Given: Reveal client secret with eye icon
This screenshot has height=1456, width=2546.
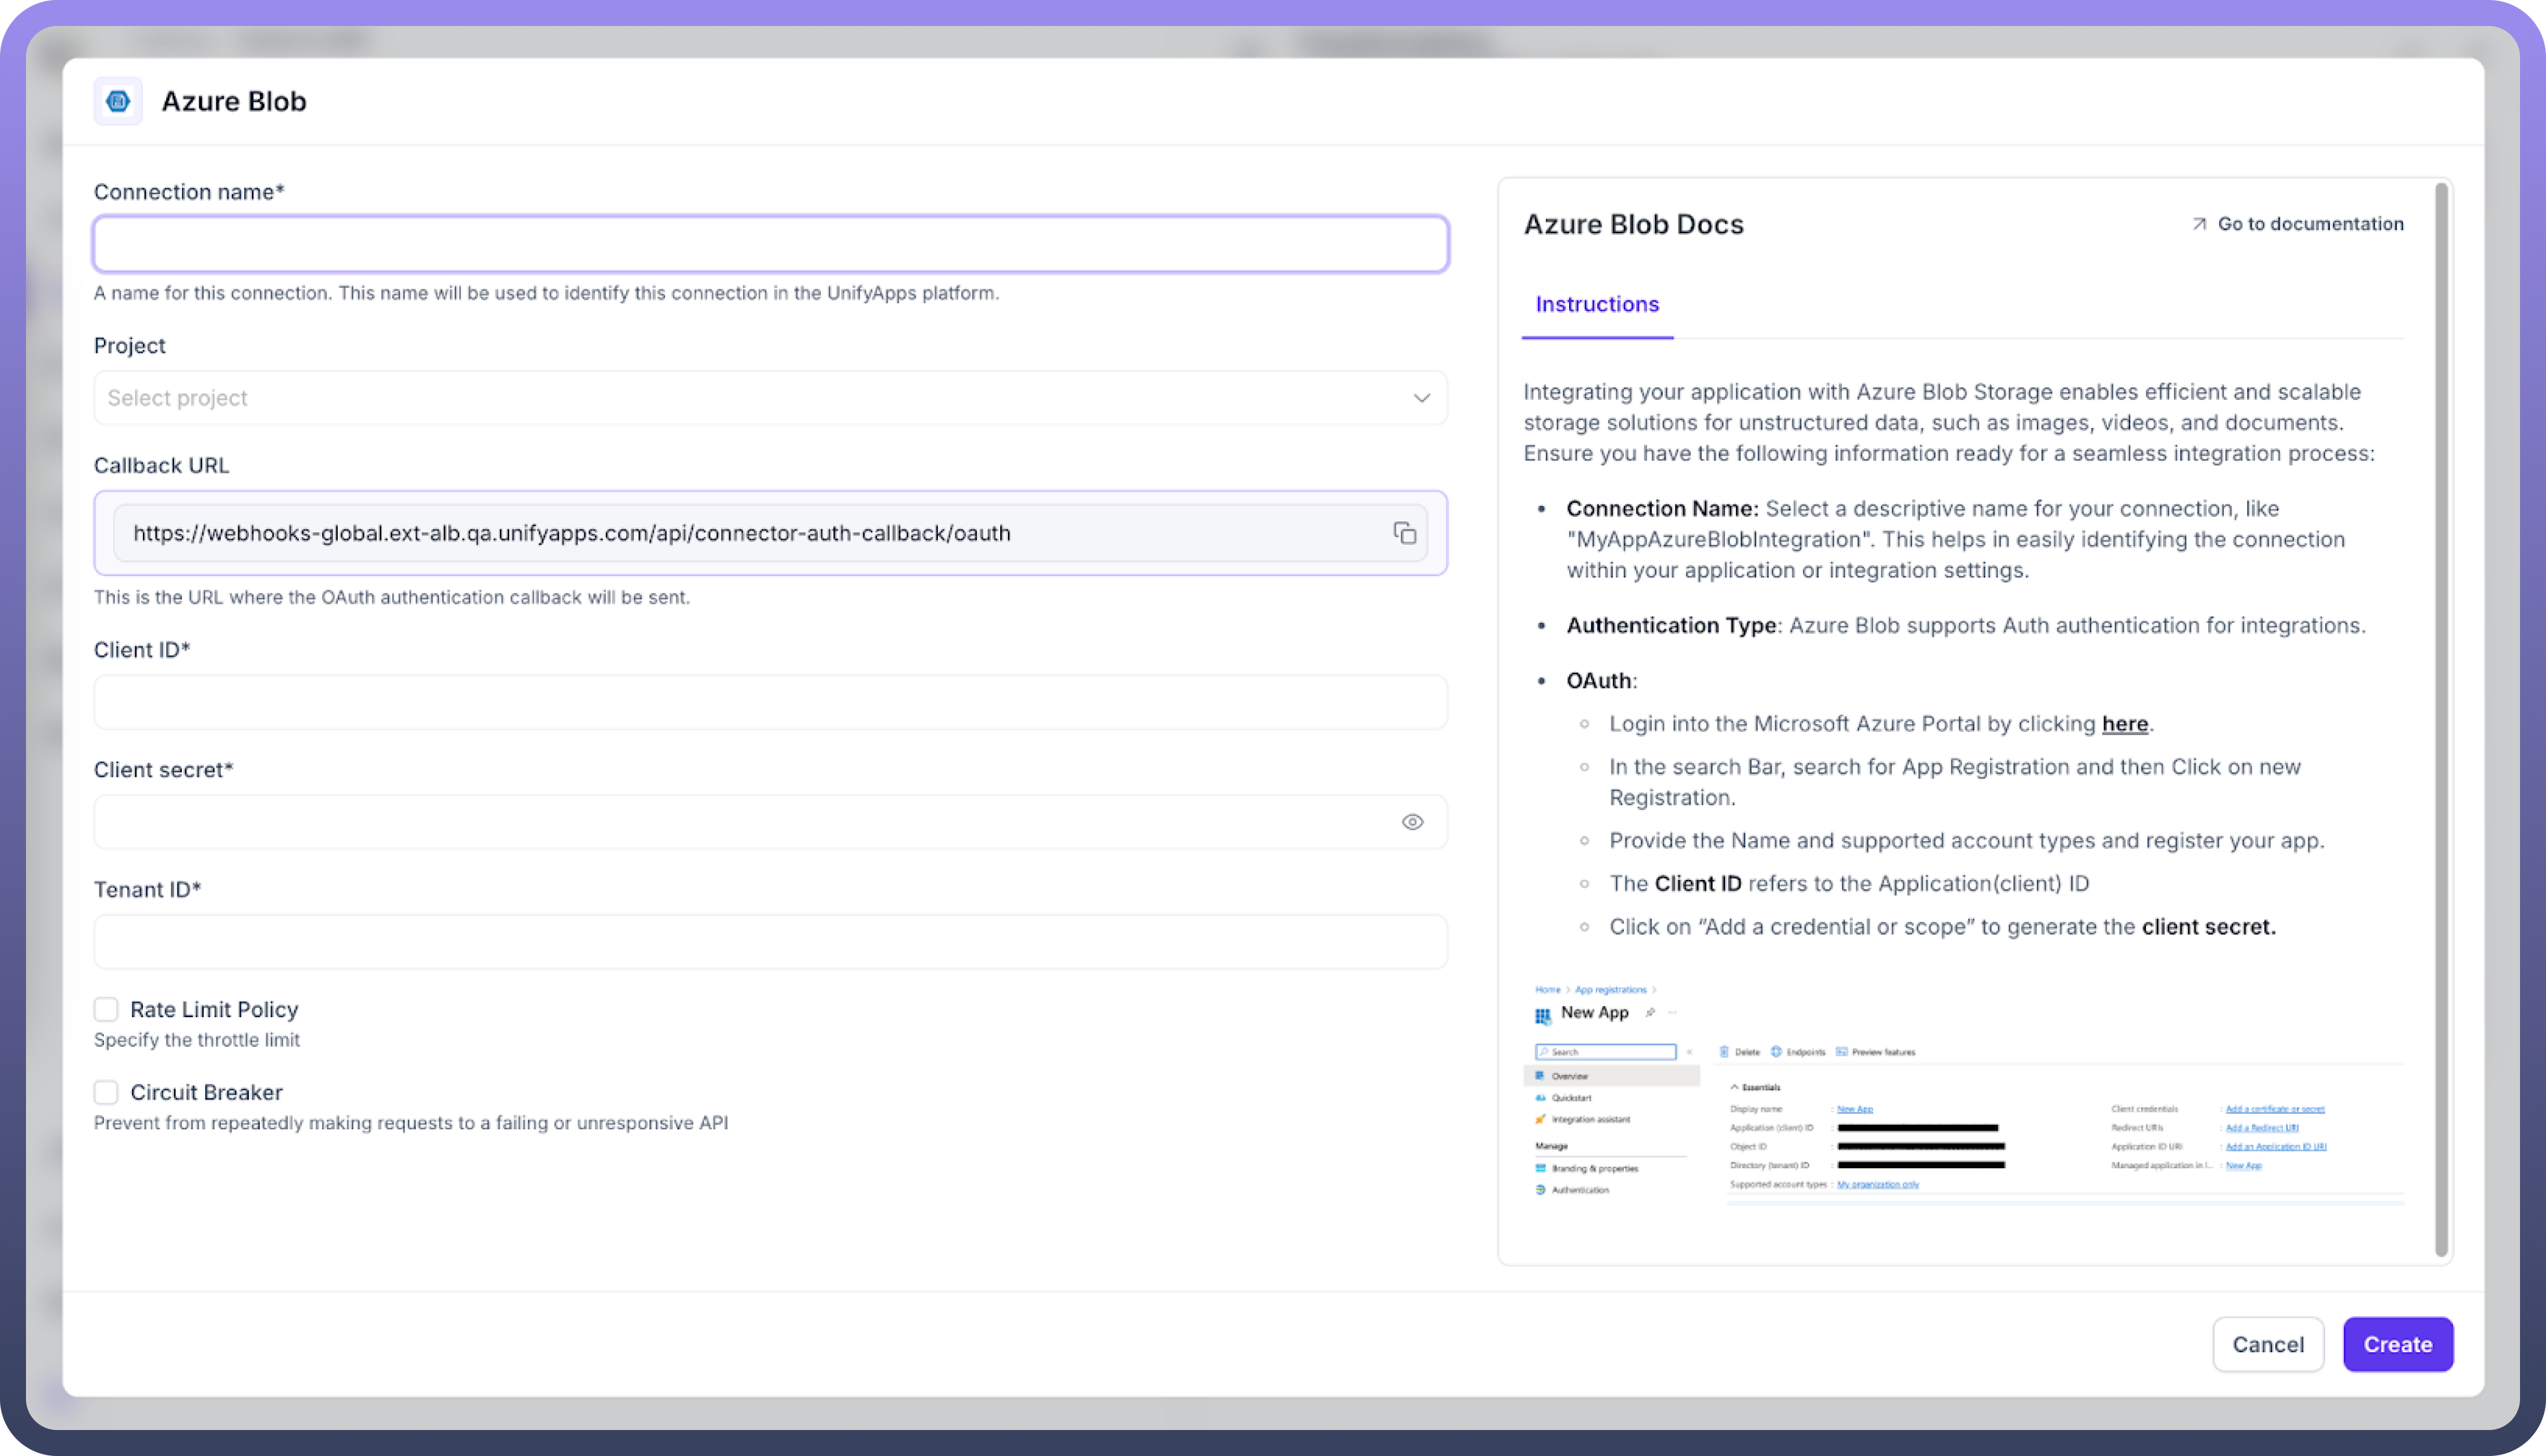Looking at the screenshot, I should [1412, 822].
